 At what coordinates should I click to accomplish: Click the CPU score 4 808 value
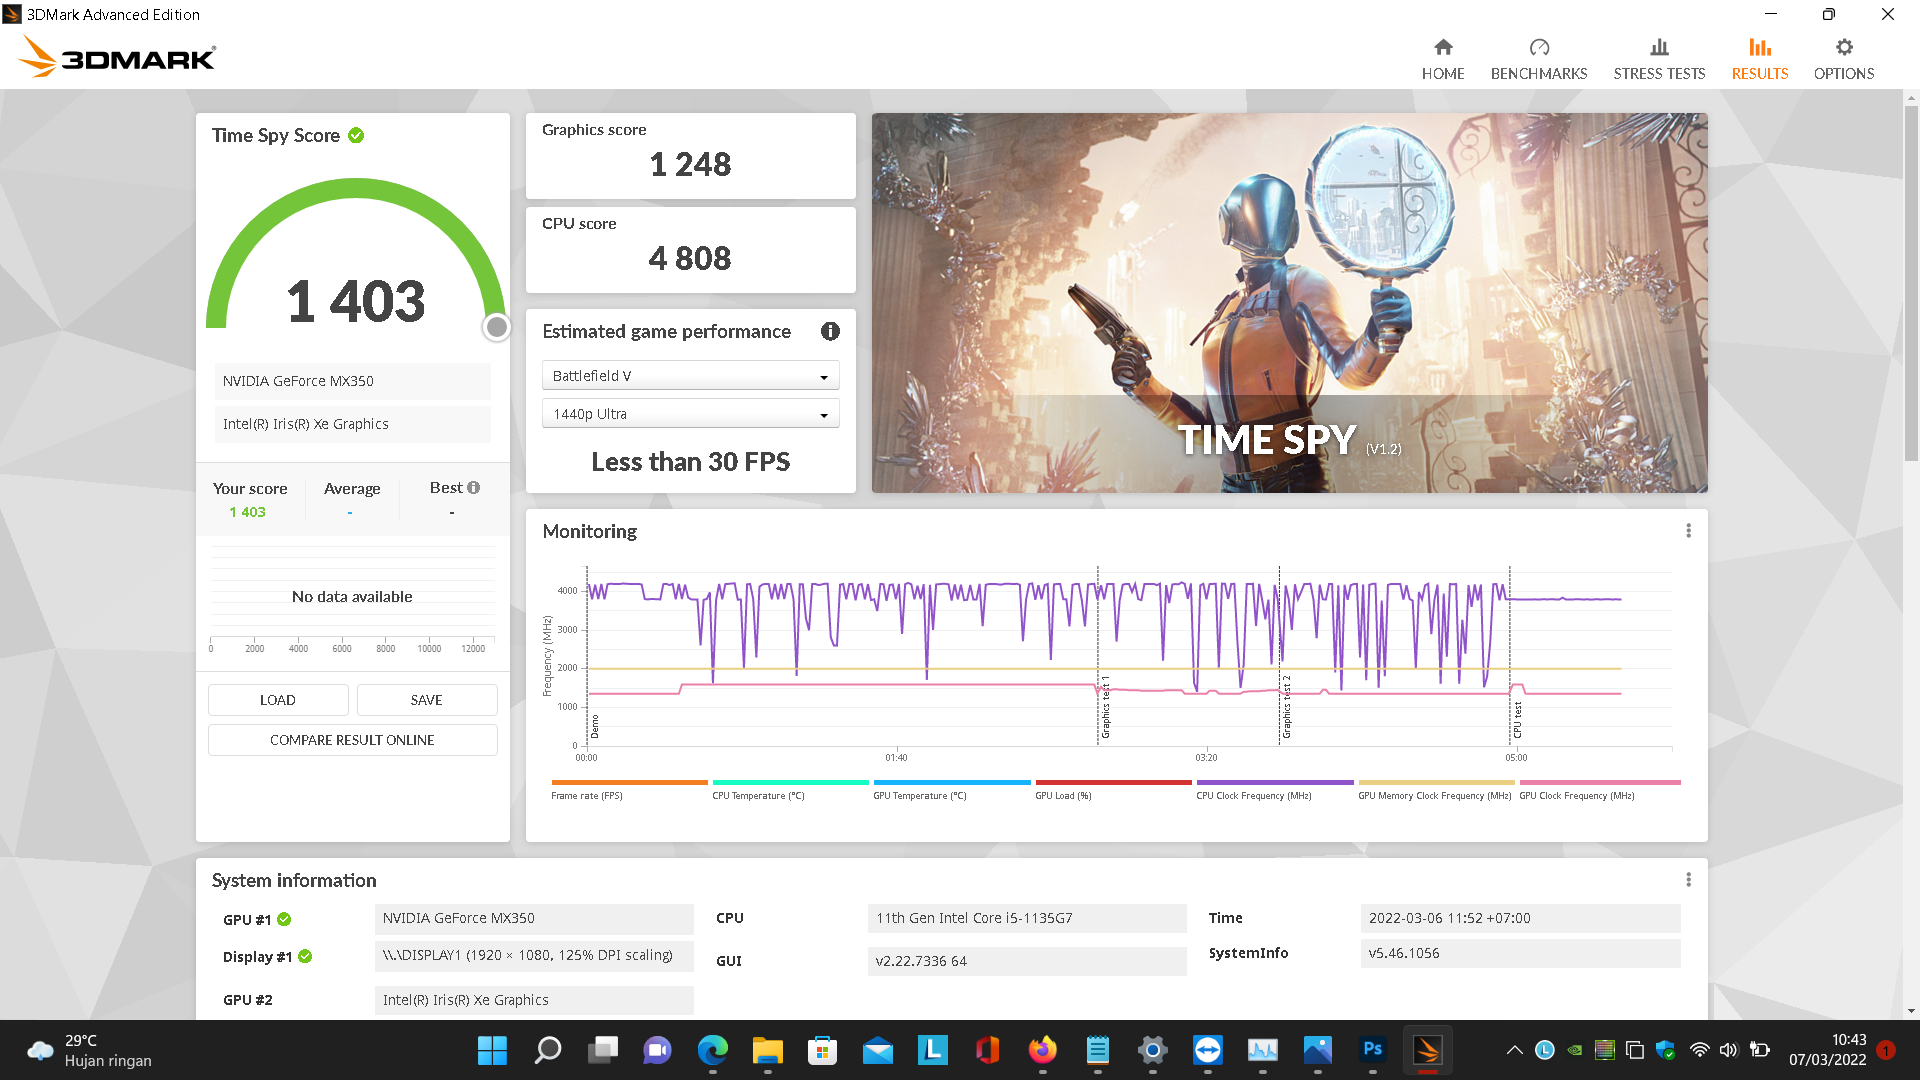point(690,258)
